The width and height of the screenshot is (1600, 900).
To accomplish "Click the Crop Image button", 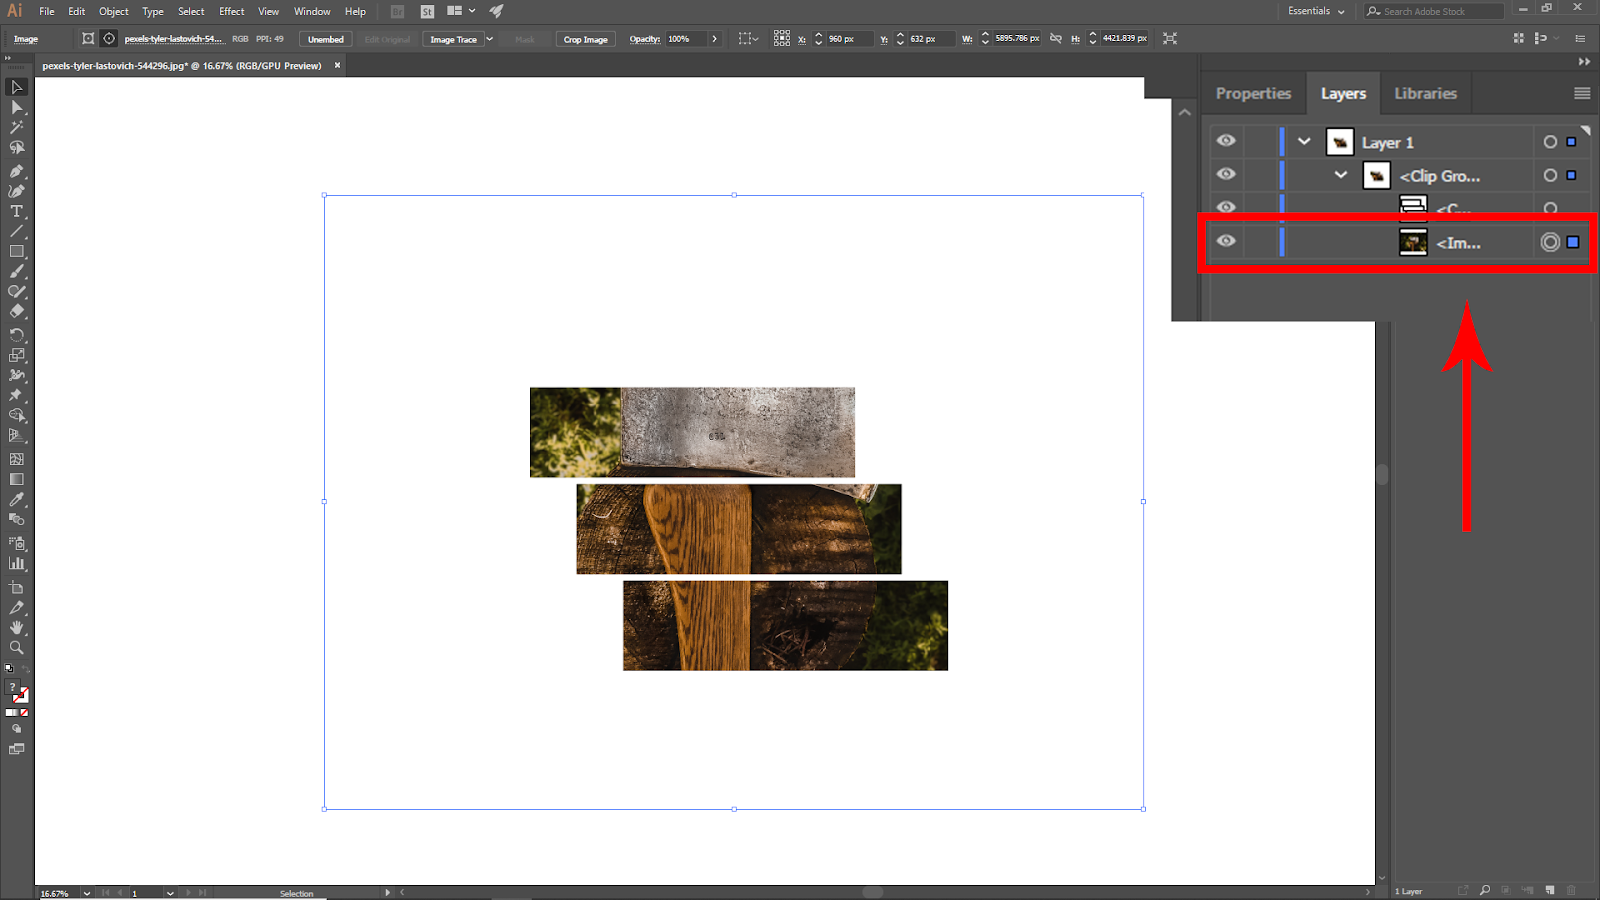I will (x=586, y=39).
